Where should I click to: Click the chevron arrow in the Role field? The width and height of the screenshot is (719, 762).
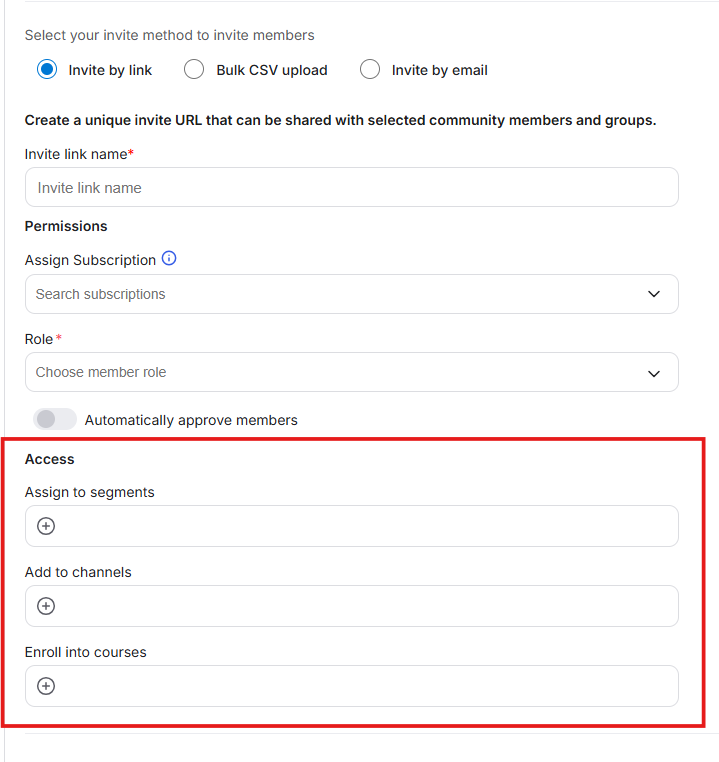click(654, 373)
